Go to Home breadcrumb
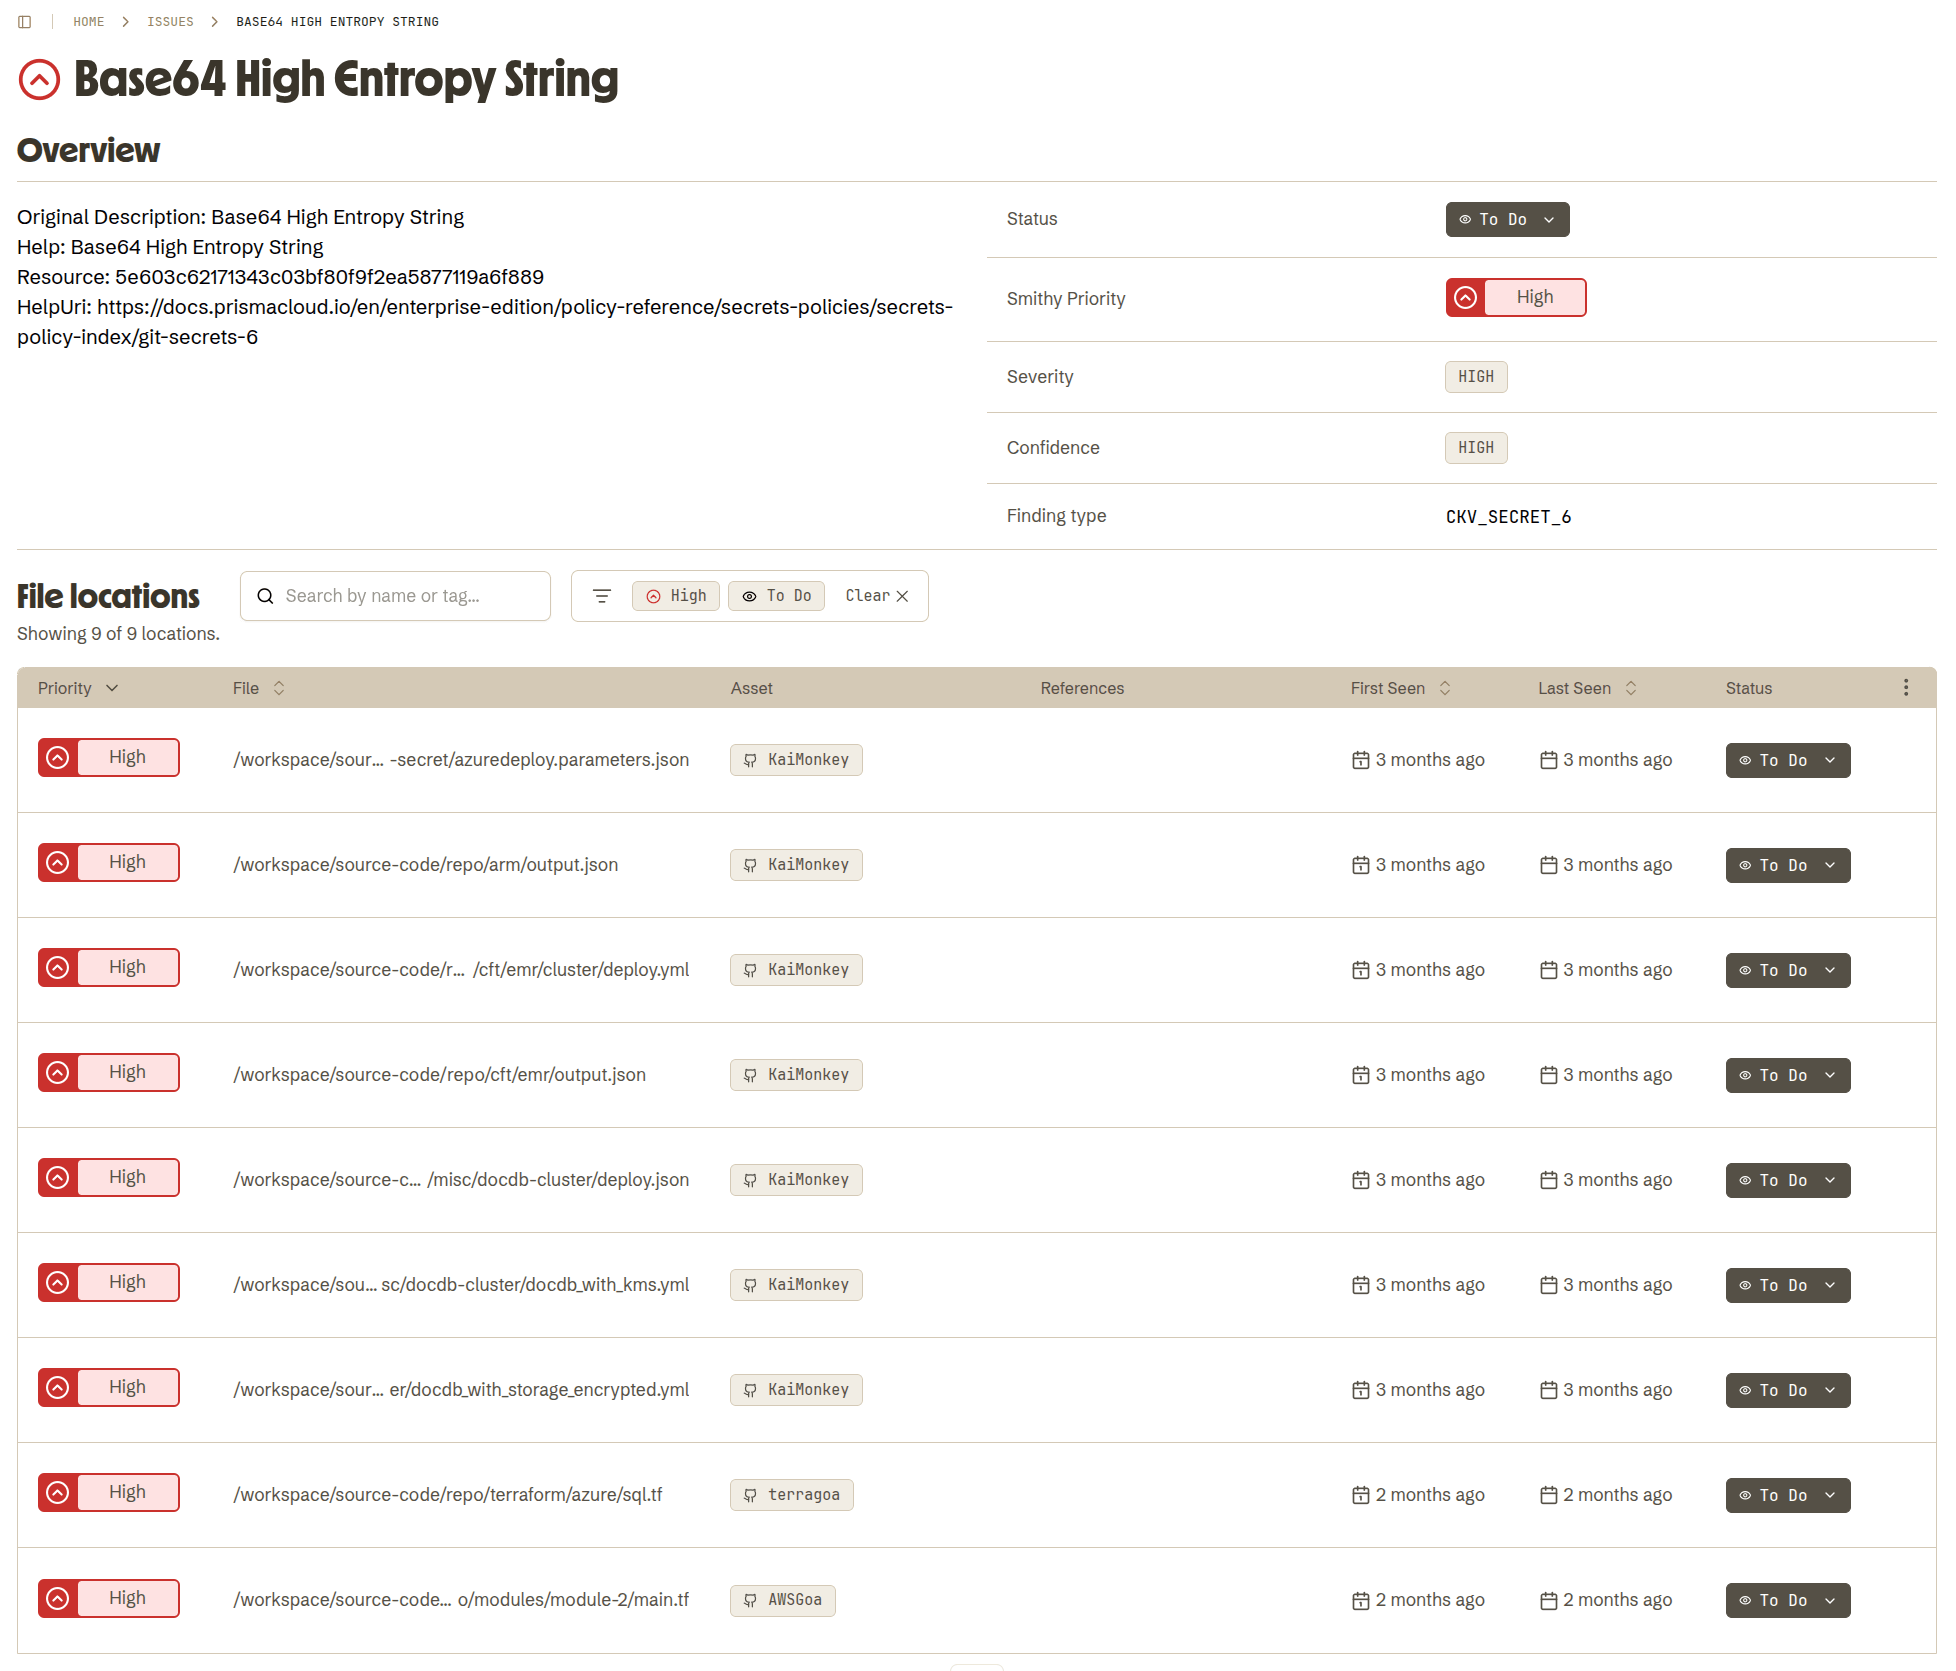This screenshot has height=1671, width=1956. [x=88, y=22]
